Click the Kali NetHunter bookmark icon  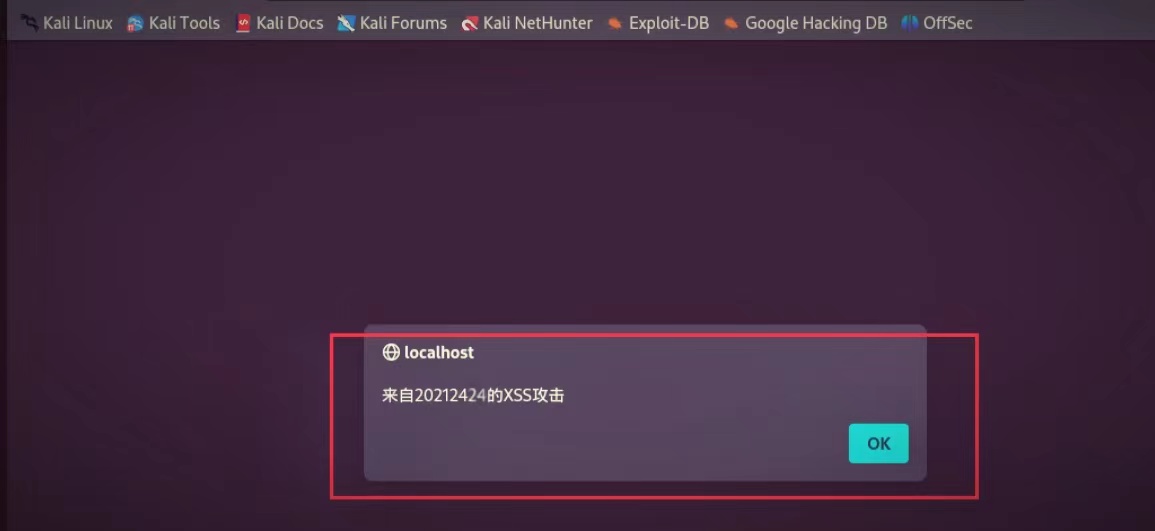point(470,24)
